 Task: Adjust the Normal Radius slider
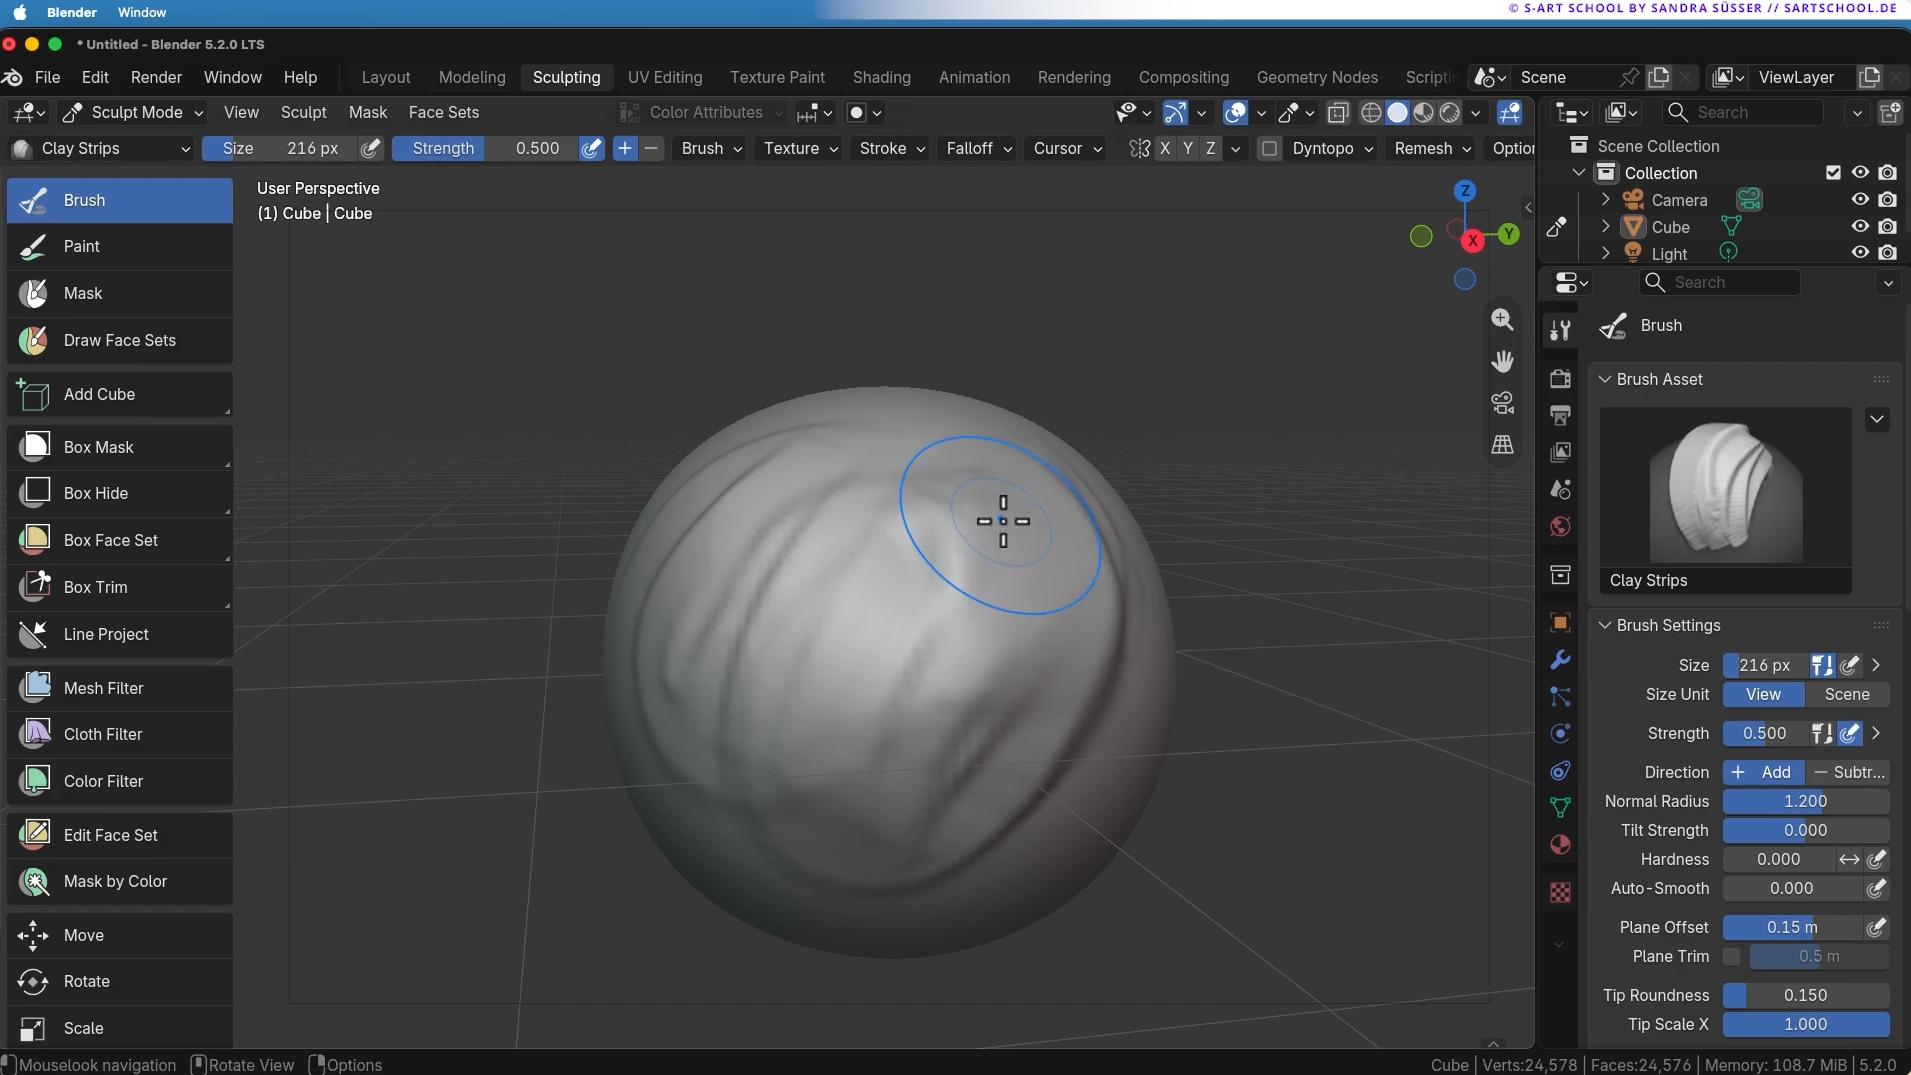pyautogui.click(x=1806, y=801)
